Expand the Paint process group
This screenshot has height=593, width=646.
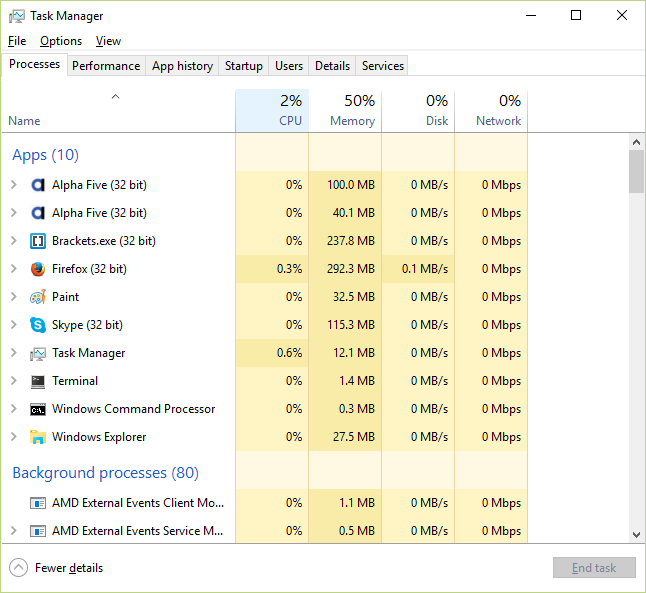(14, 297)
